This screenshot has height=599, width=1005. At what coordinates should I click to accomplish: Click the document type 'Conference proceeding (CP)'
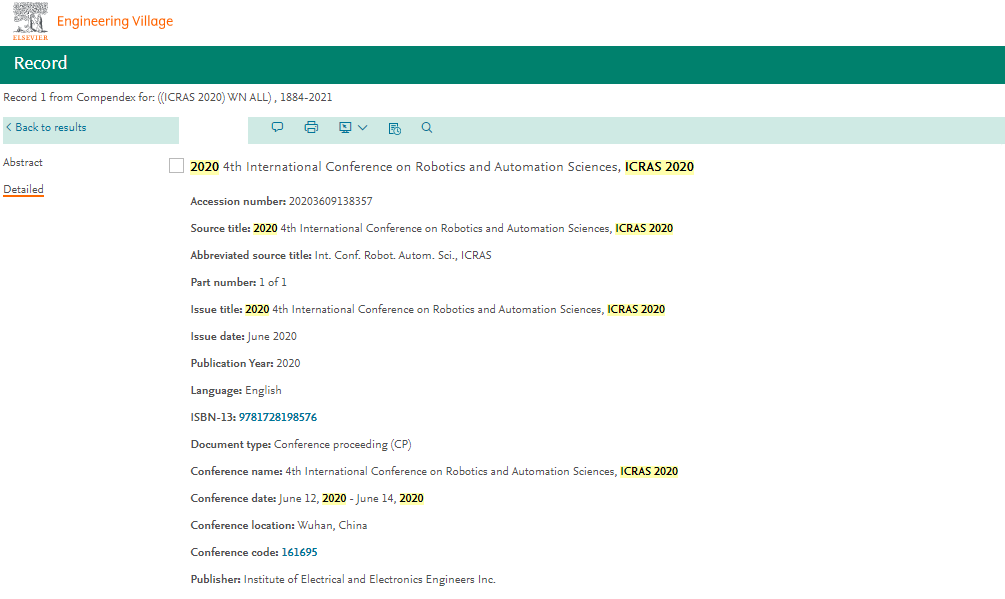[x=342, y=445]
